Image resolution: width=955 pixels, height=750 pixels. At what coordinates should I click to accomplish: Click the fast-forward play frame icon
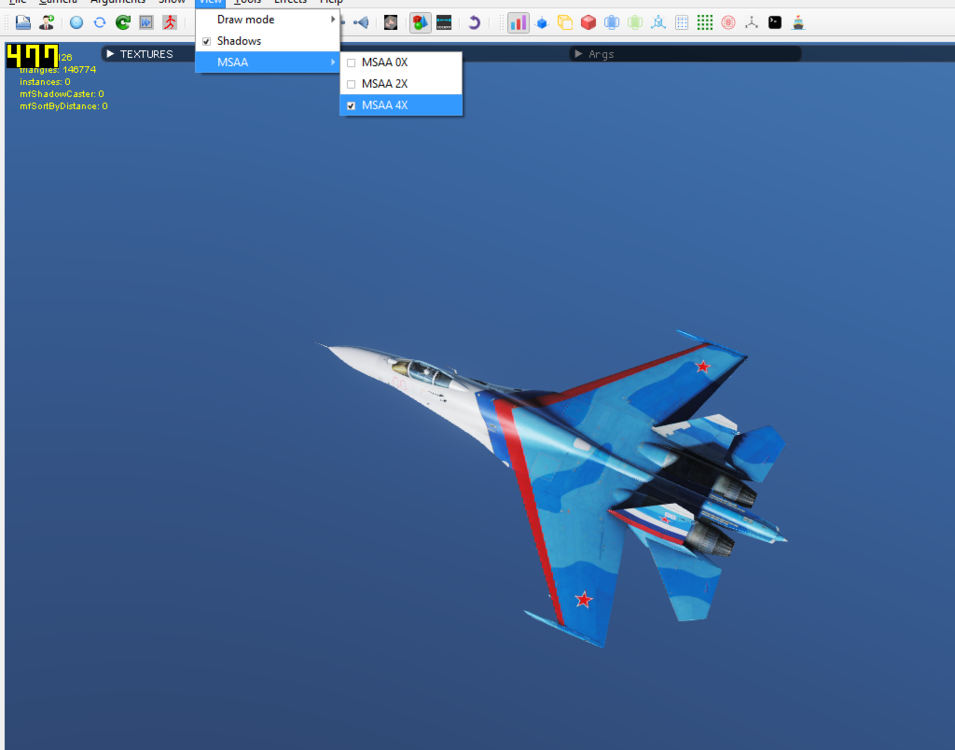146,23
